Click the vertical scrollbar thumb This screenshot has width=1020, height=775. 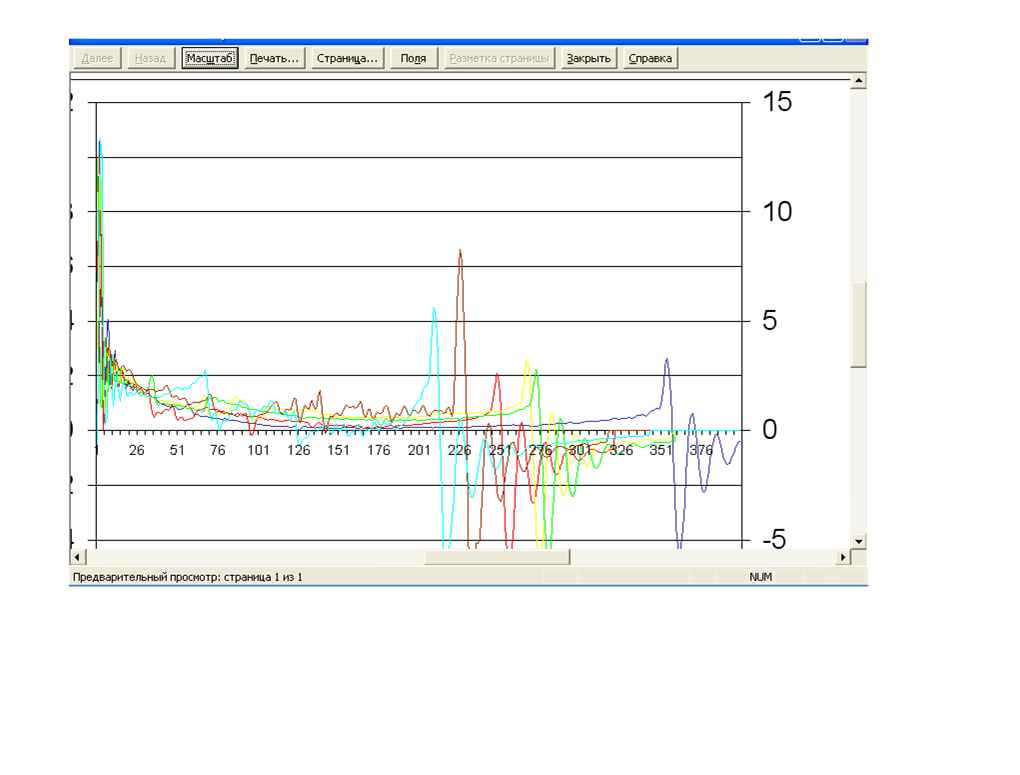[x=859, y=325]
